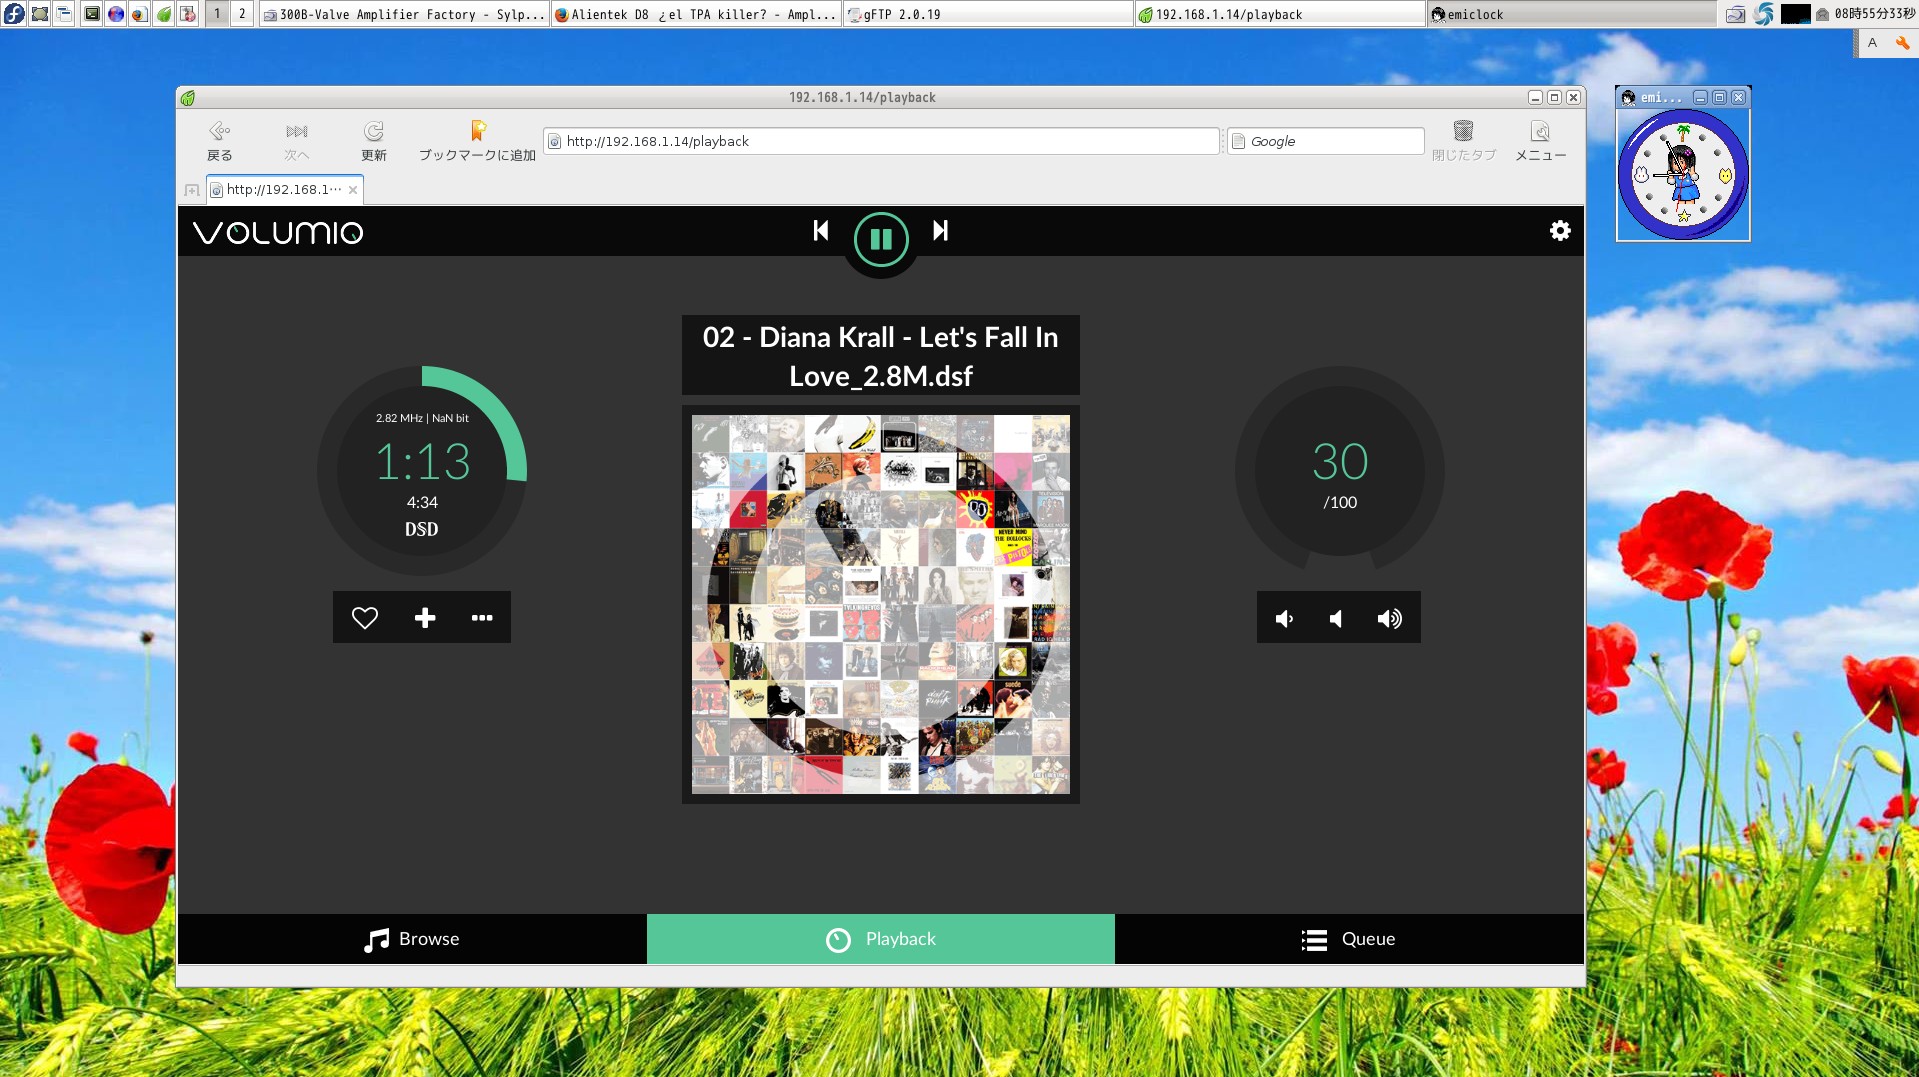Skip to the next track
Viewport: 1919px width, 1077px height.
tap(939, 231)
